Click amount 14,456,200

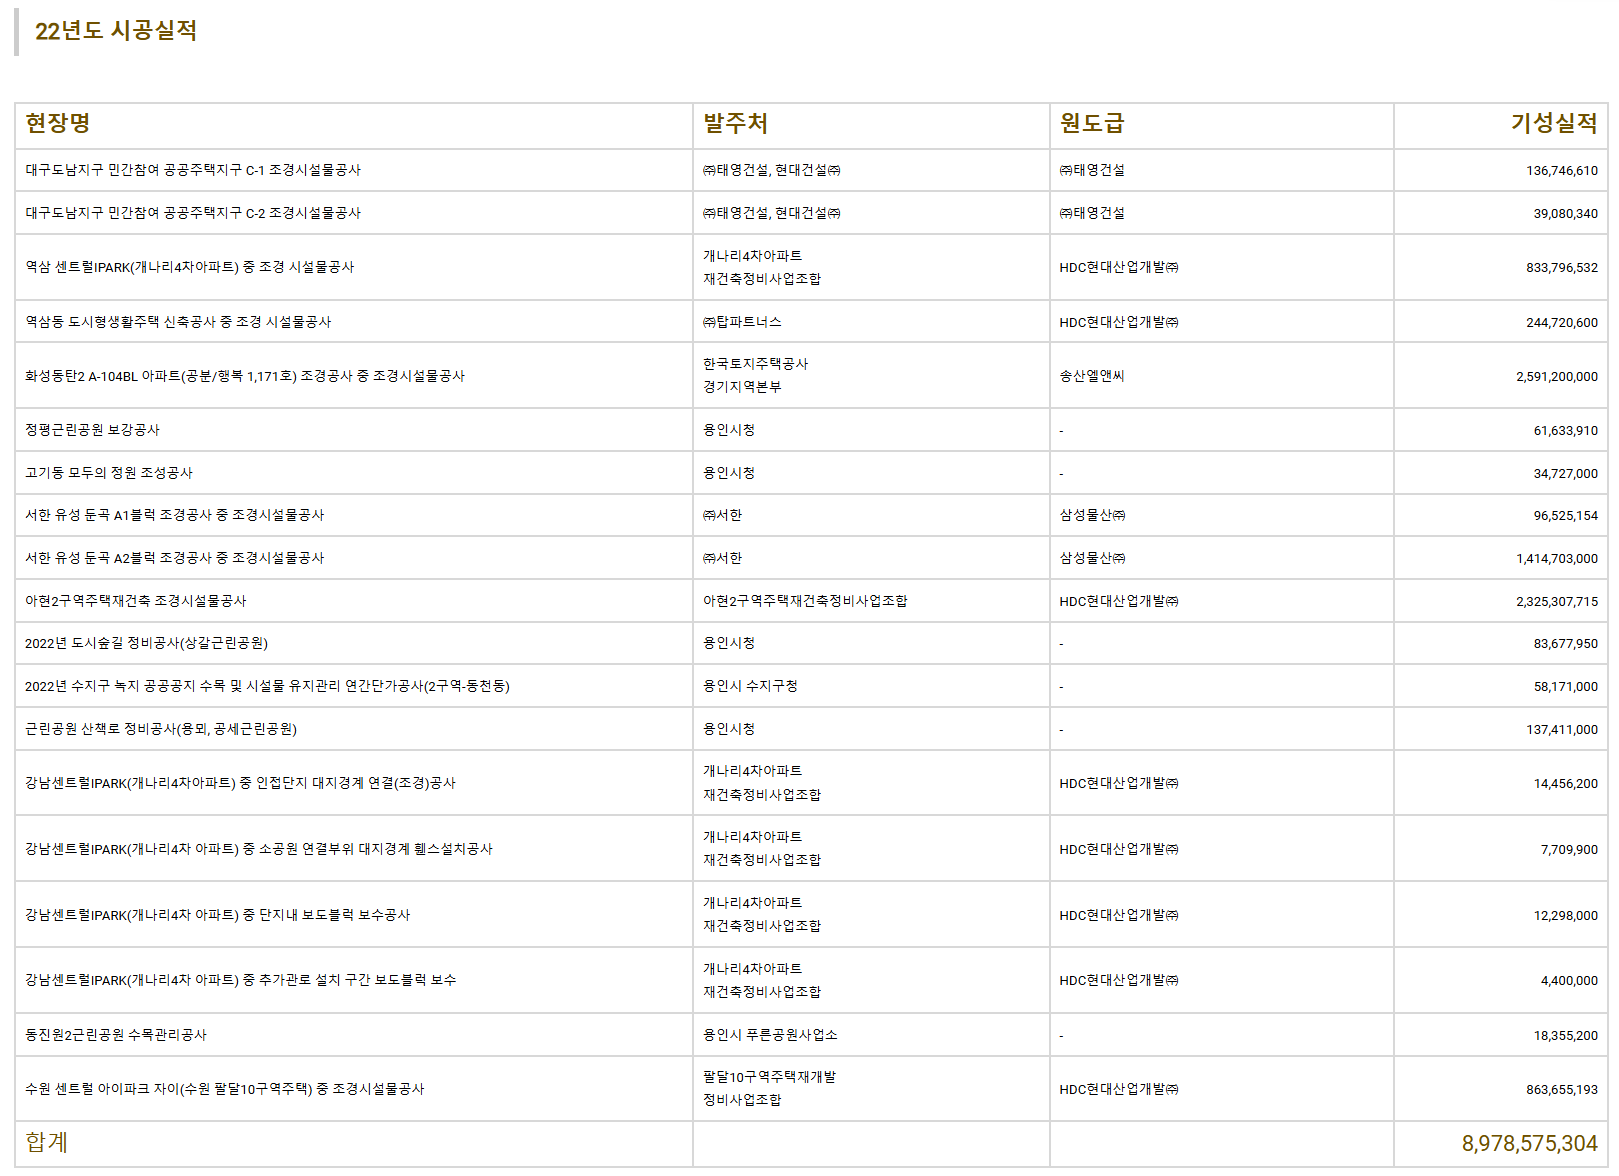pyautogui.click(x=1565, y=784)
